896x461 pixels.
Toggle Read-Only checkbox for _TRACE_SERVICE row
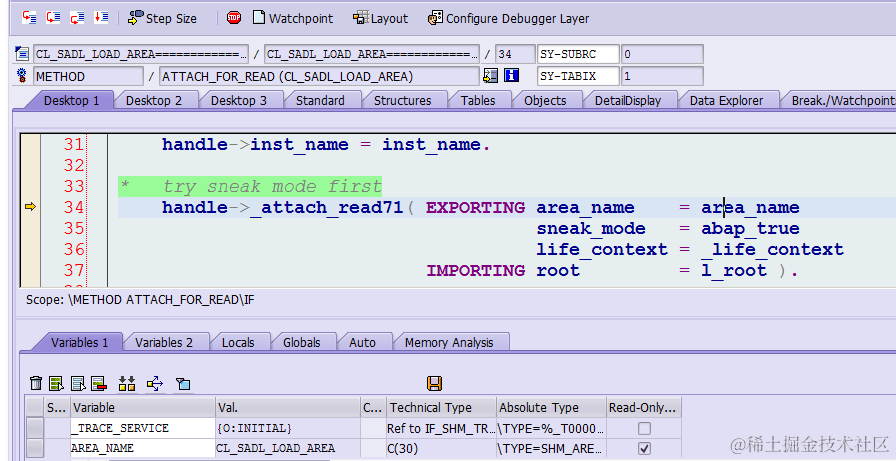point(644,428)
